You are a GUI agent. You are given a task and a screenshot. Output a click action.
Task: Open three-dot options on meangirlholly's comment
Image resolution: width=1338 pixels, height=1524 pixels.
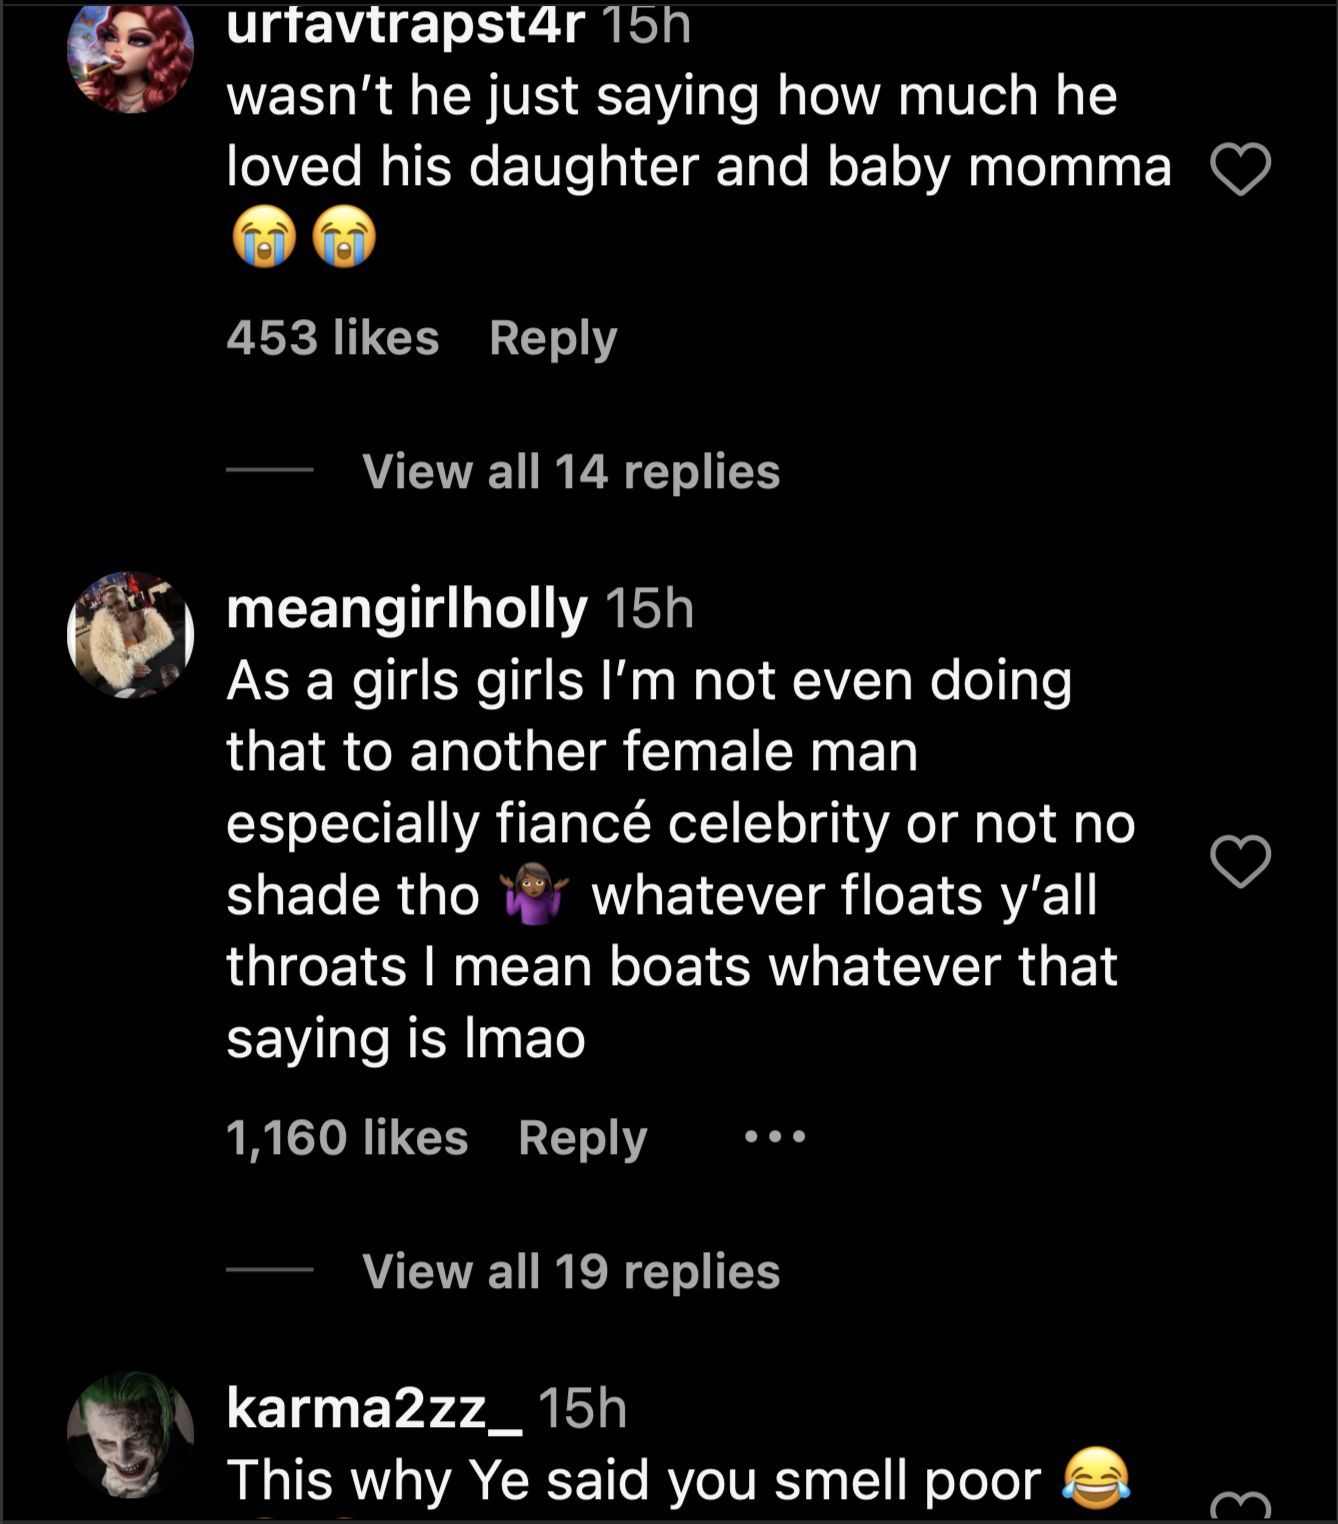coord(775,1137)
